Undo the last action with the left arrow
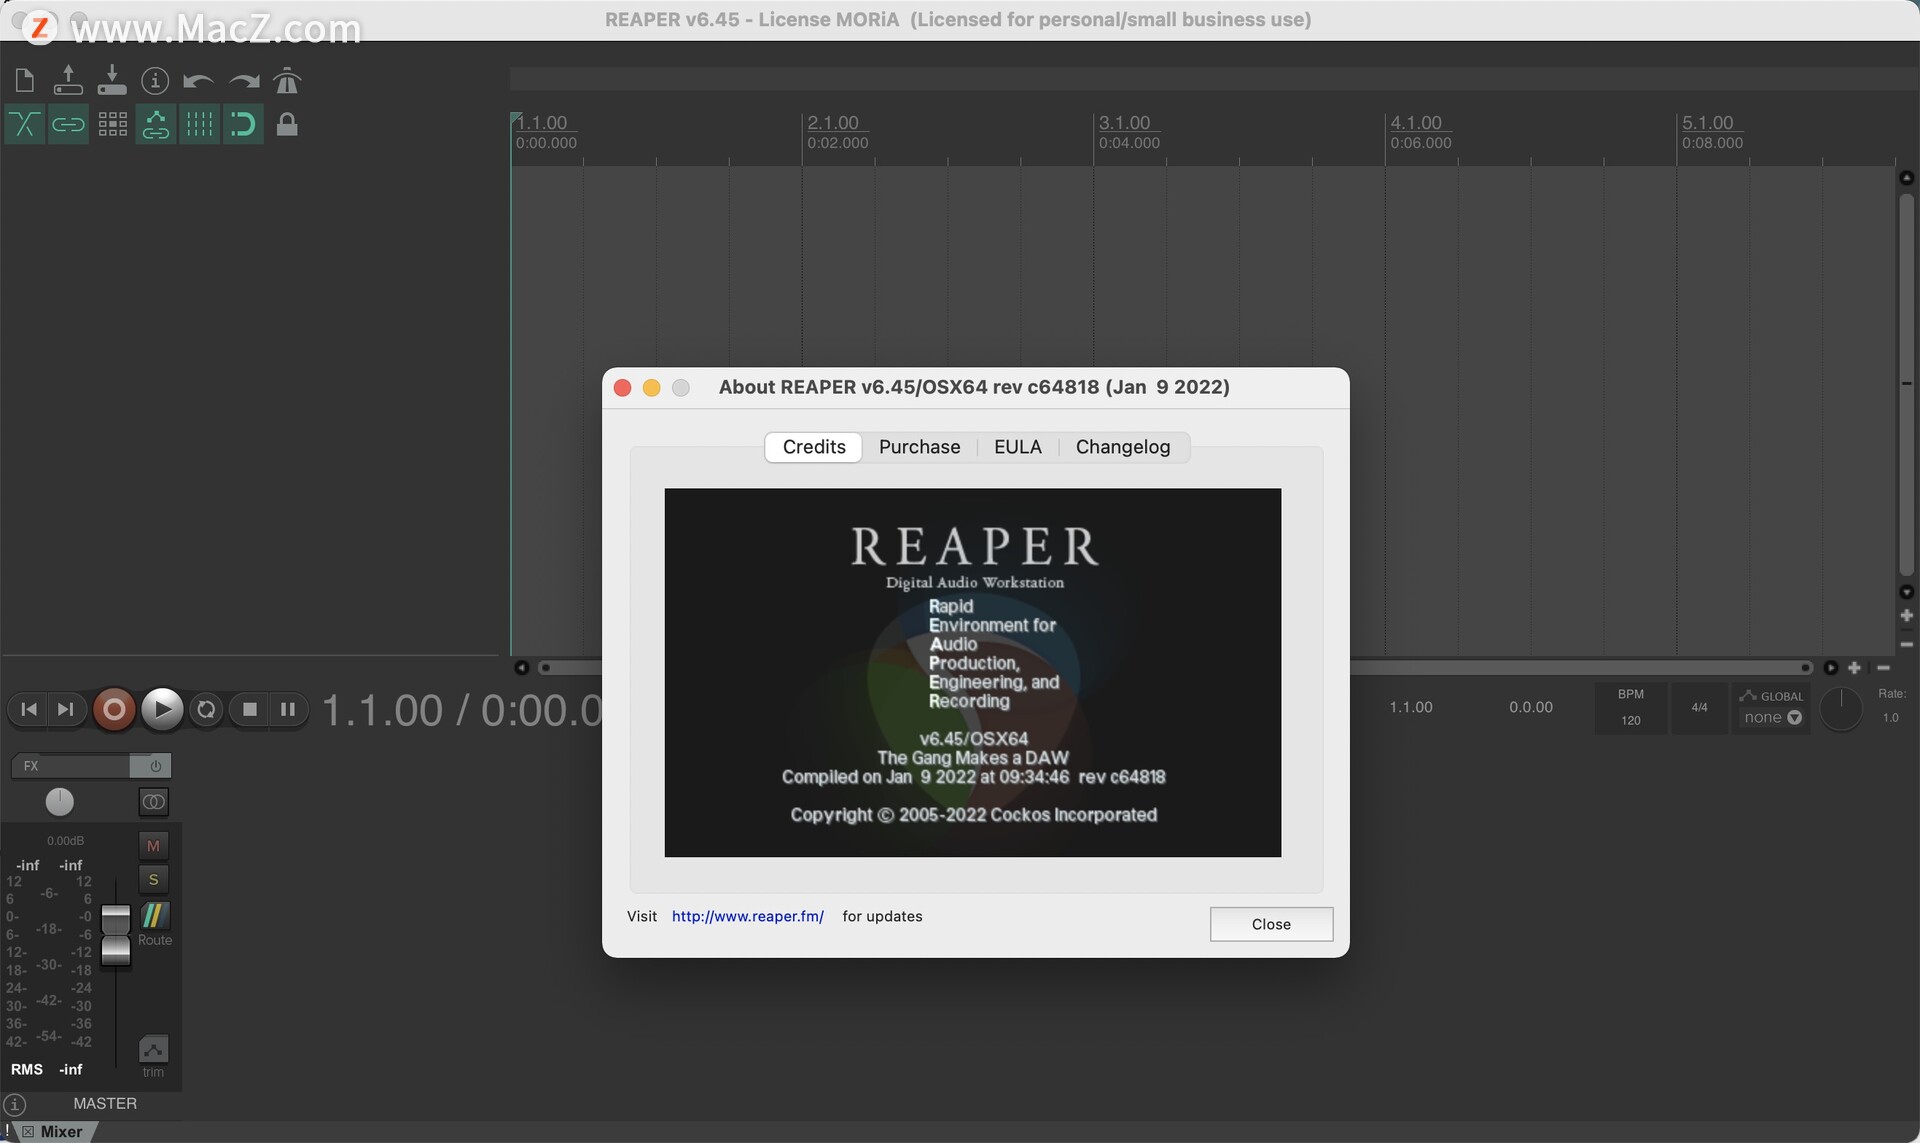The height and width of the screenshot is (1143, 1920). pos(198,81)
